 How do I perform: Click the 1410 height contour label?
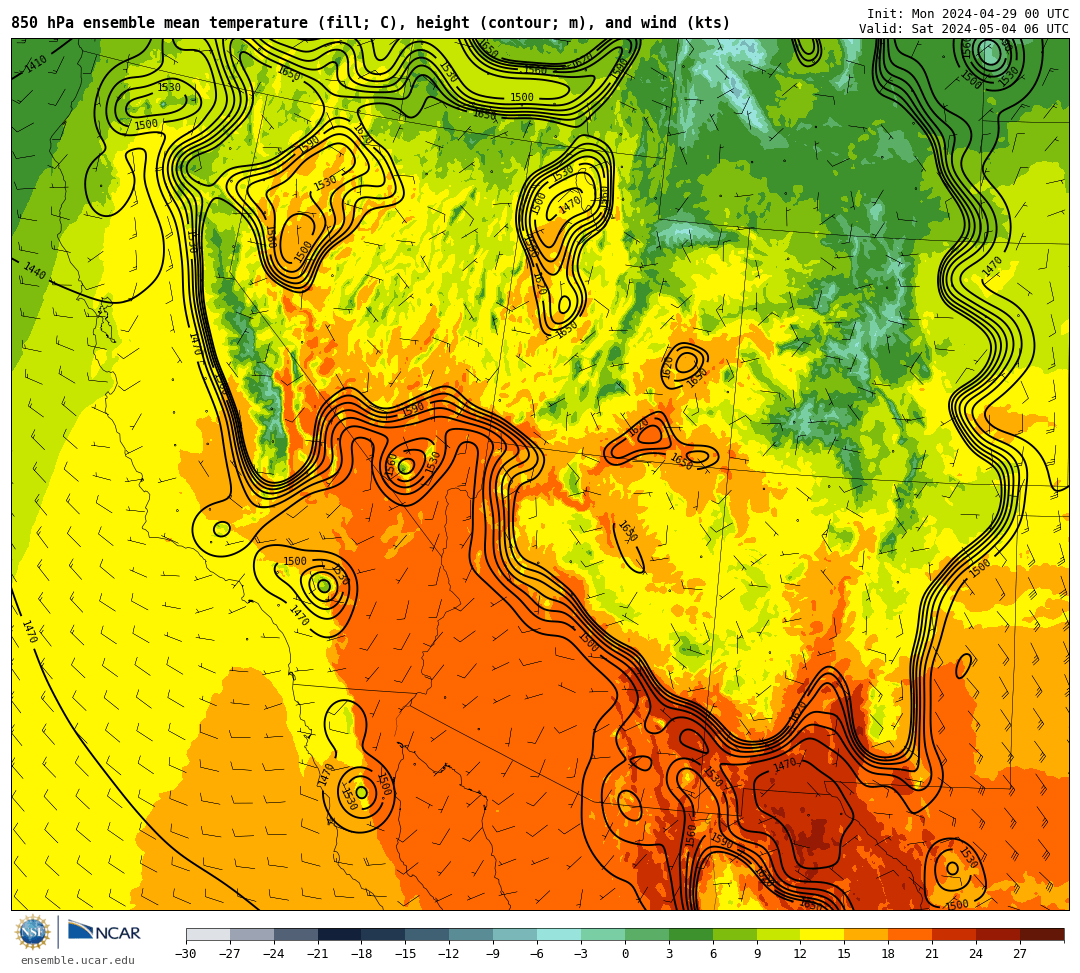pyautogui.click(x=36, y=64)
